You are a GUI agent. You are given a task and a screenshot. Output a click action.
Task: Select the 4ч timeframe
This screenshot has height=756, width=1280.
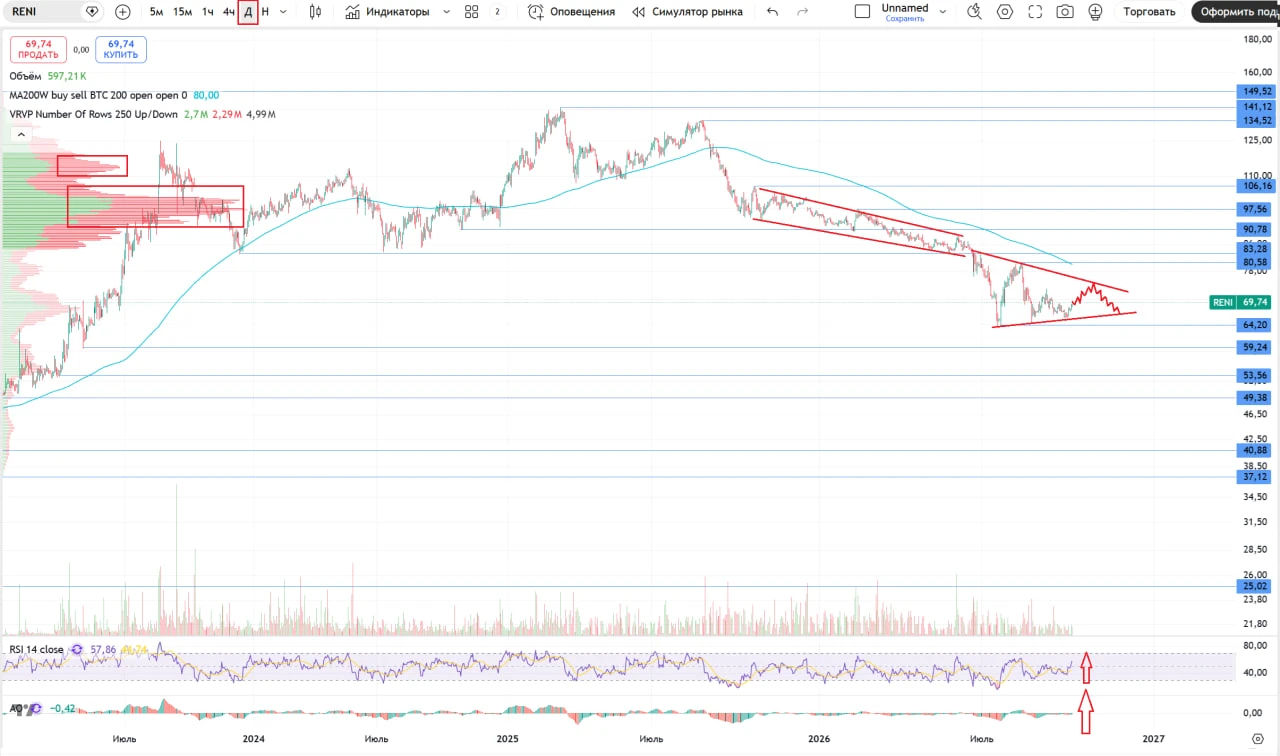229,12
